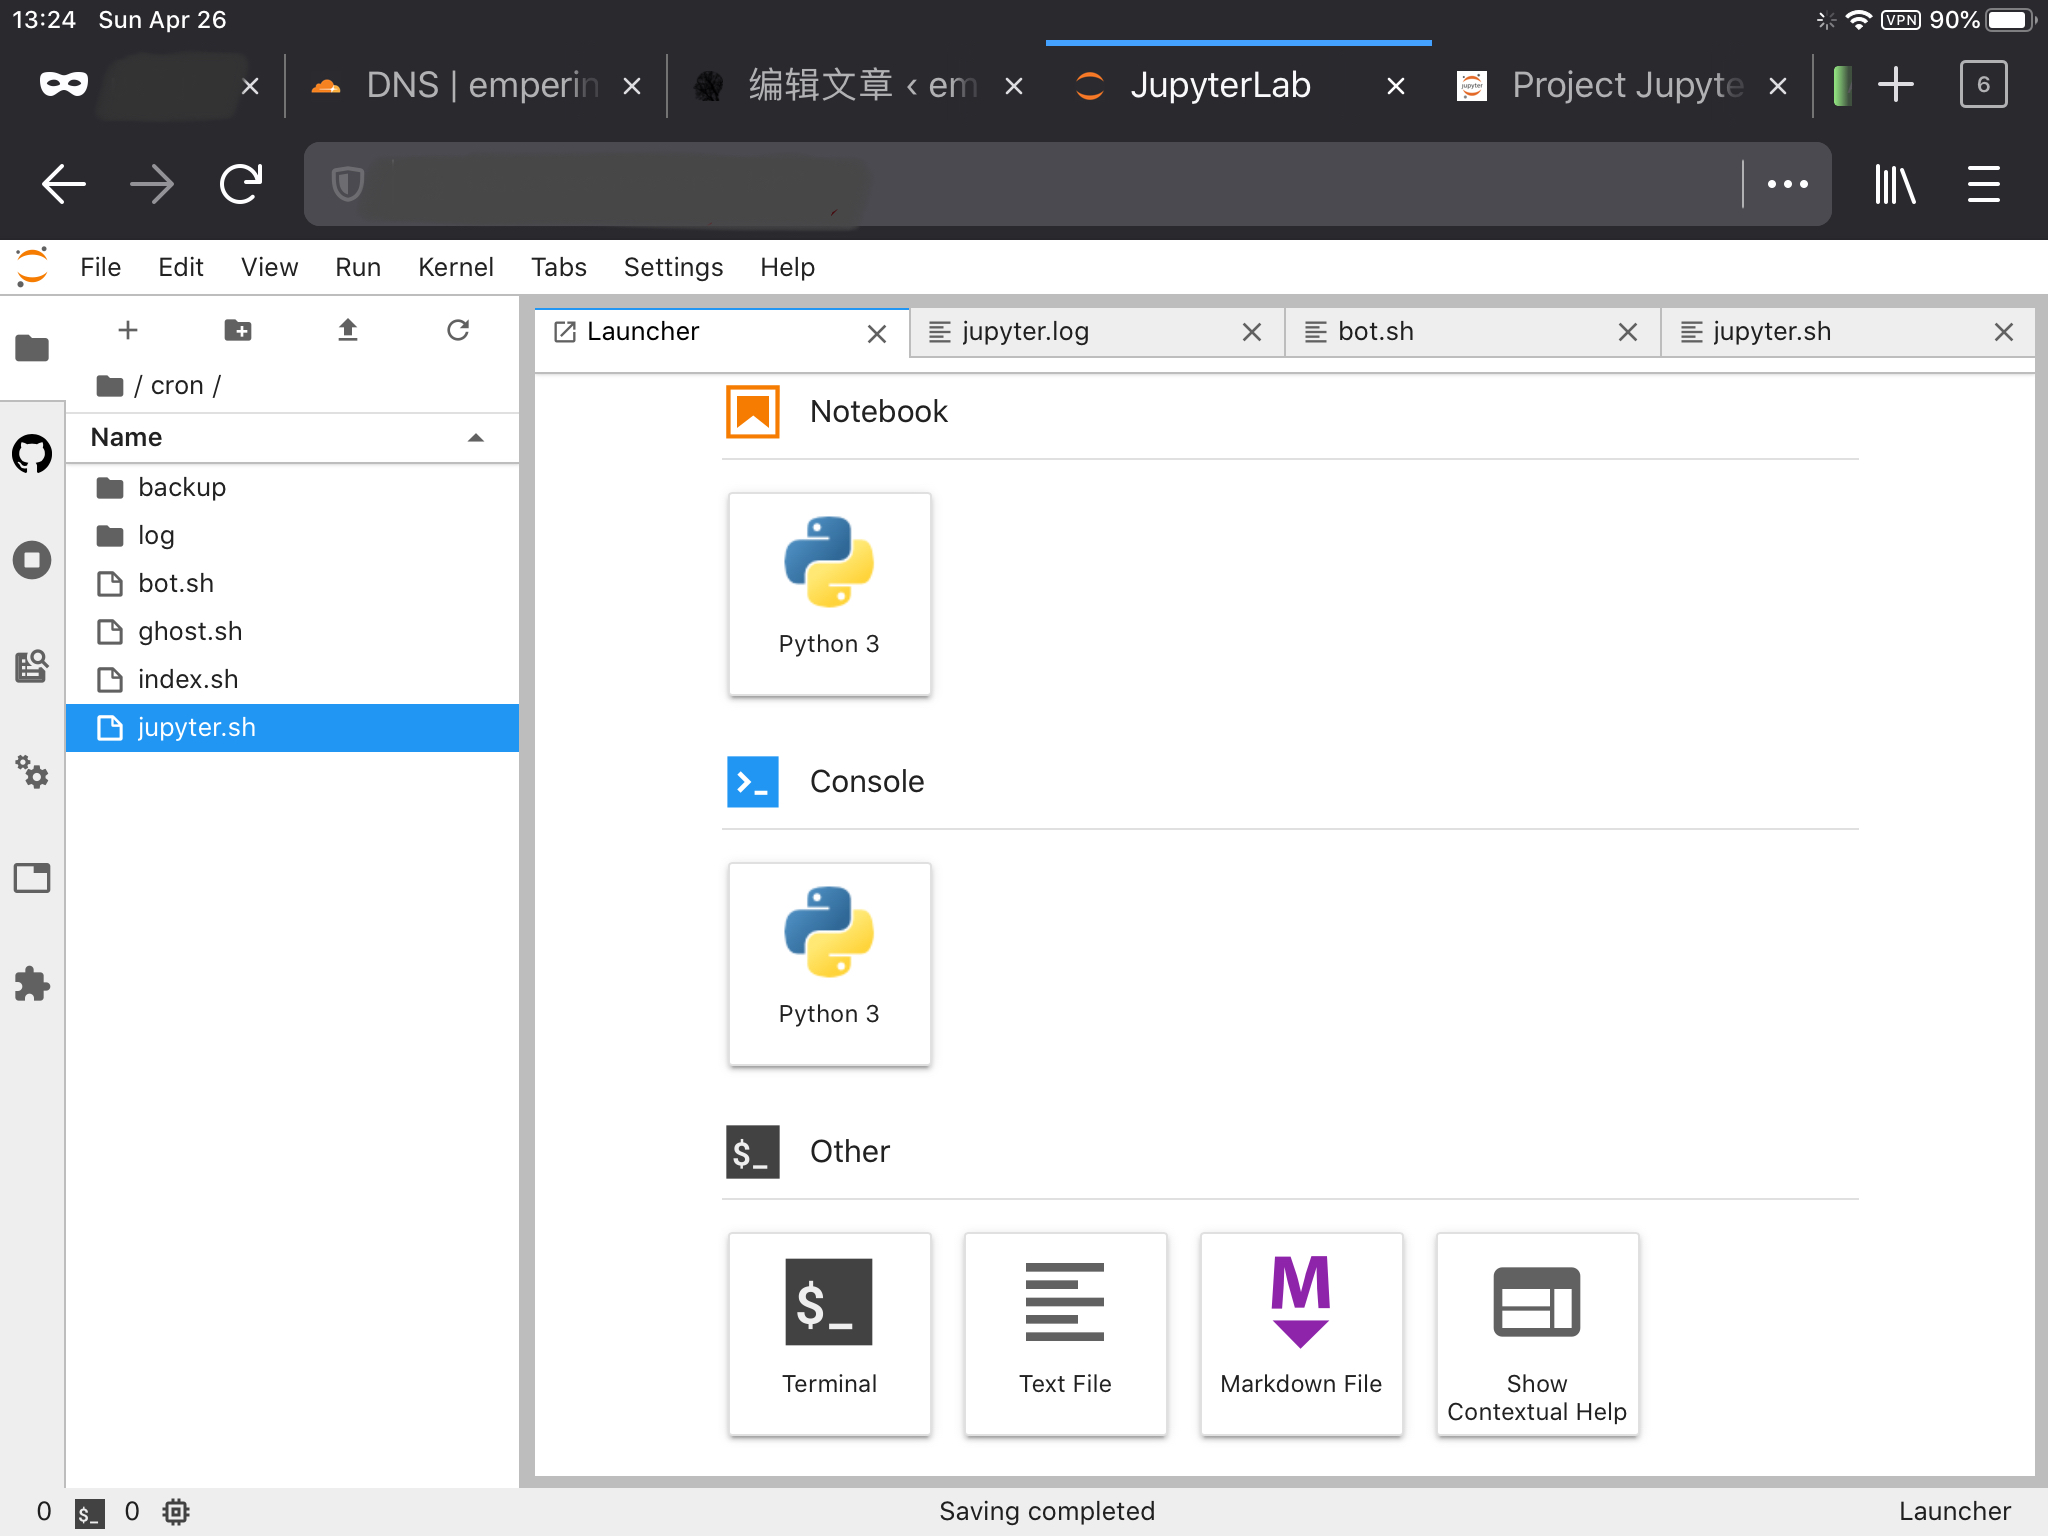Click the Upload Files icon
2048x1536 pixels.
pos(348,330)
